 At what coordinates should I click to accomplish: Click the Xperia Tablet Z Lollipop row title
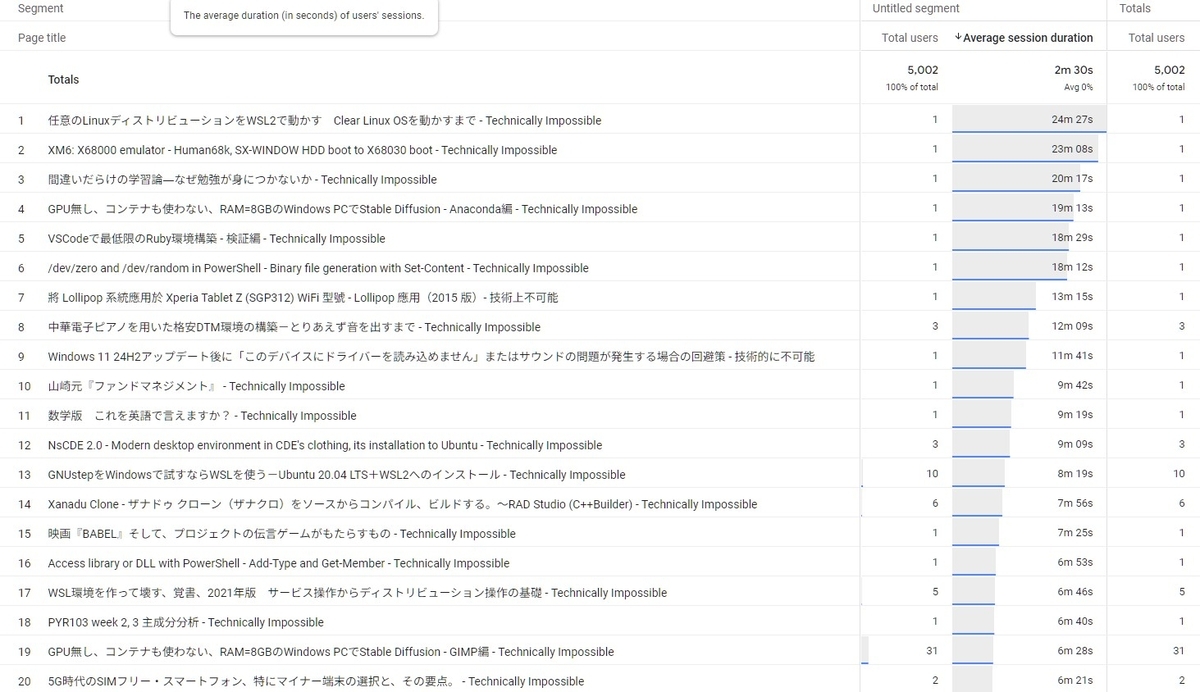[303, 297]
